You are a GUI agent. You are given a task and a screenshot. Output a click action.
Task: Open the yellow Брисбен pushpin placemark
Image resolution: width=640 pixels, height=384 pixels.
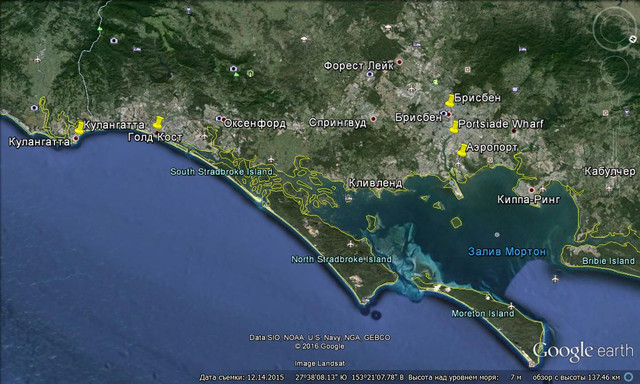tap(449, 101)
